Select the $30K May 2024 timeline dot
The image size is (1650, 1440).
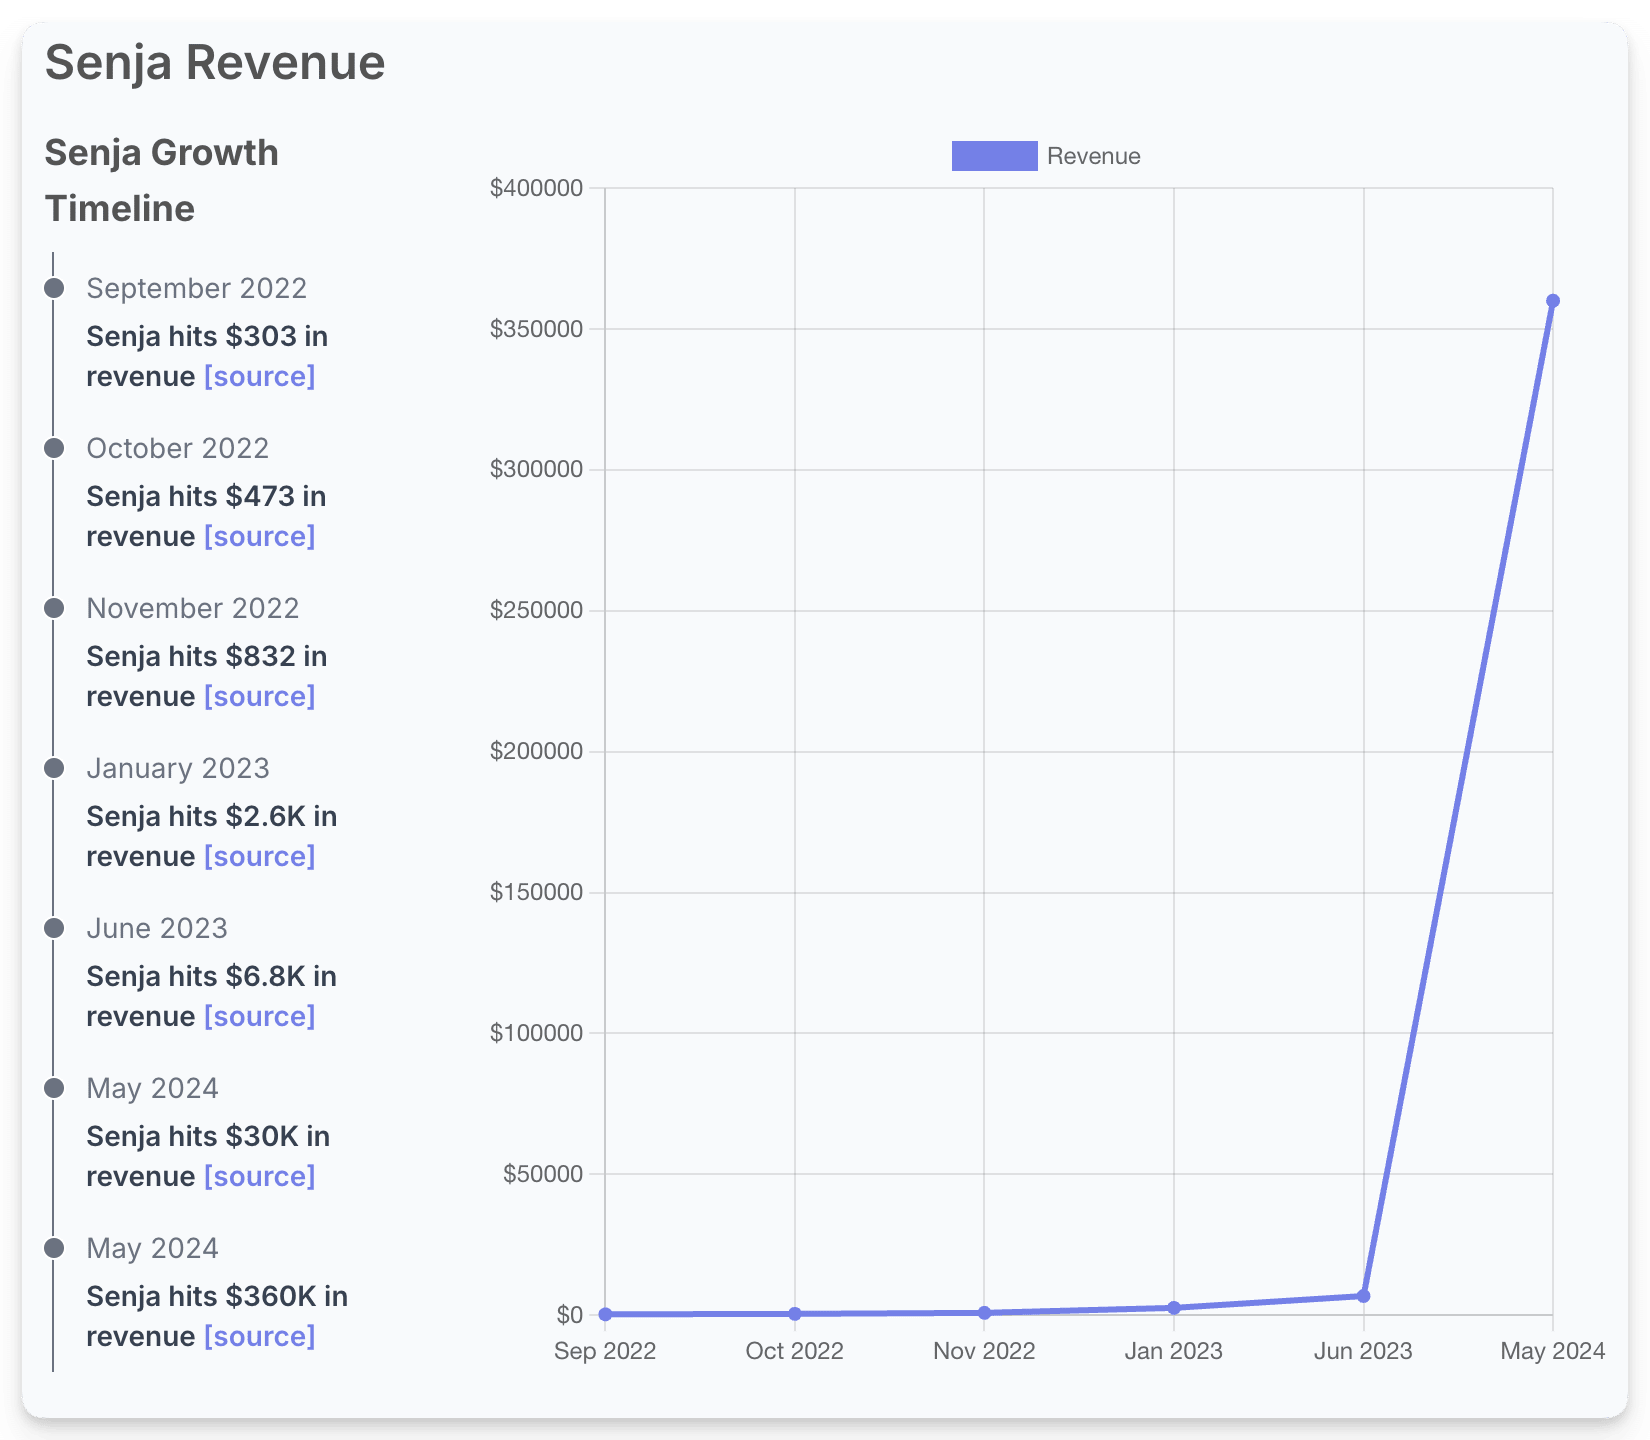pyautogui.click(x=54, y=1088)
